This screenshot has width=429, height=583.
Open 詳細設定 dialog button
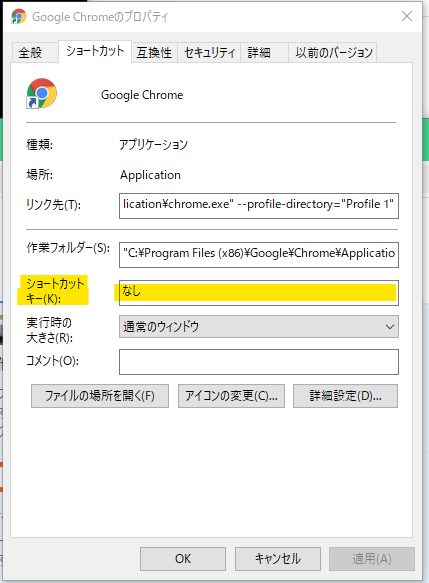(345, 396)
